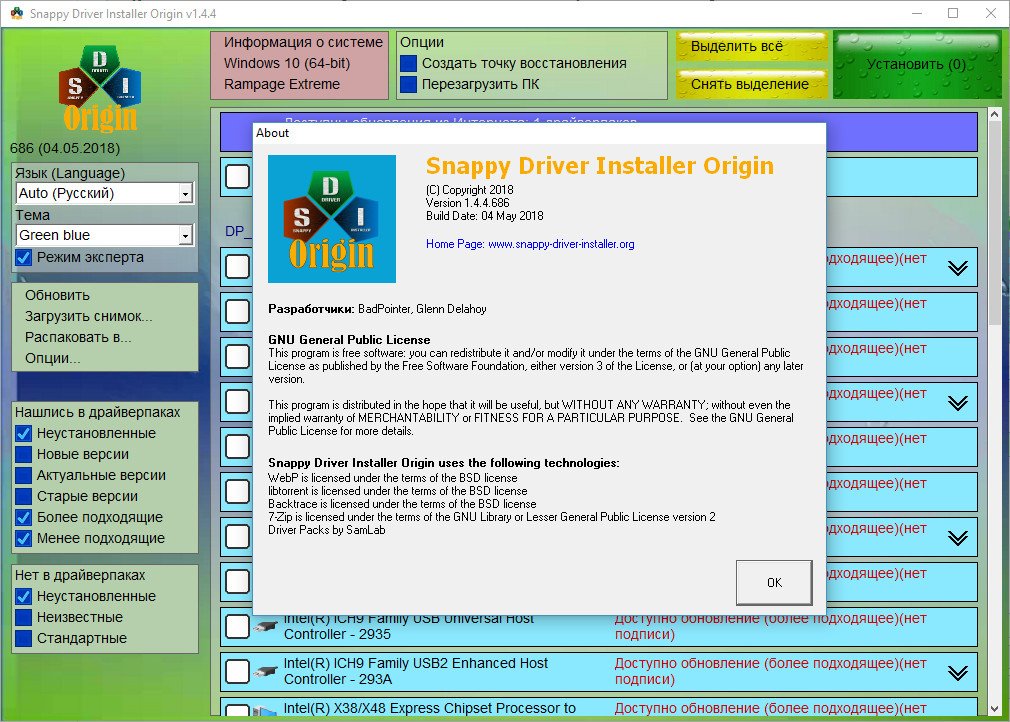Check the "Неизвестные" filter
Image resolution: width=1010 pixels, height=722 pixels.
(24, 618)
